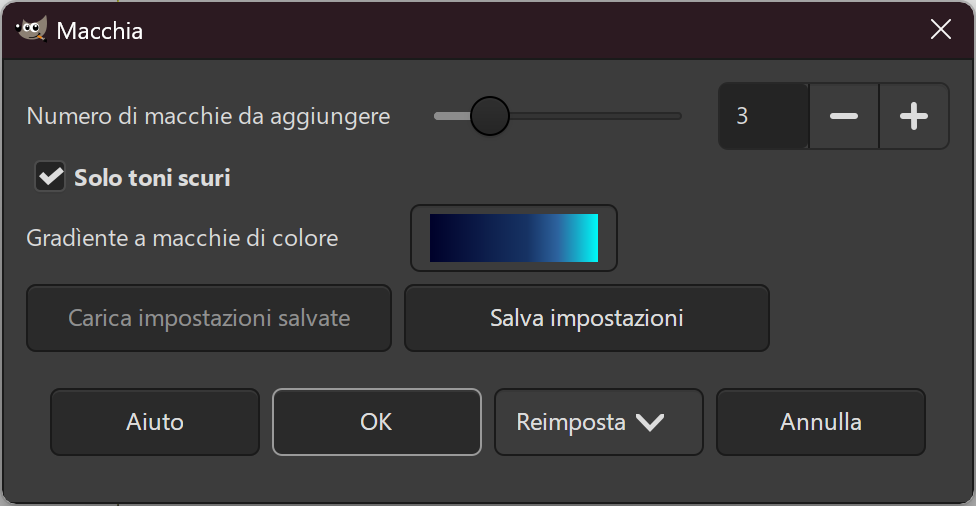Click the Carica impostazioni salvate button

click(209, 318)
